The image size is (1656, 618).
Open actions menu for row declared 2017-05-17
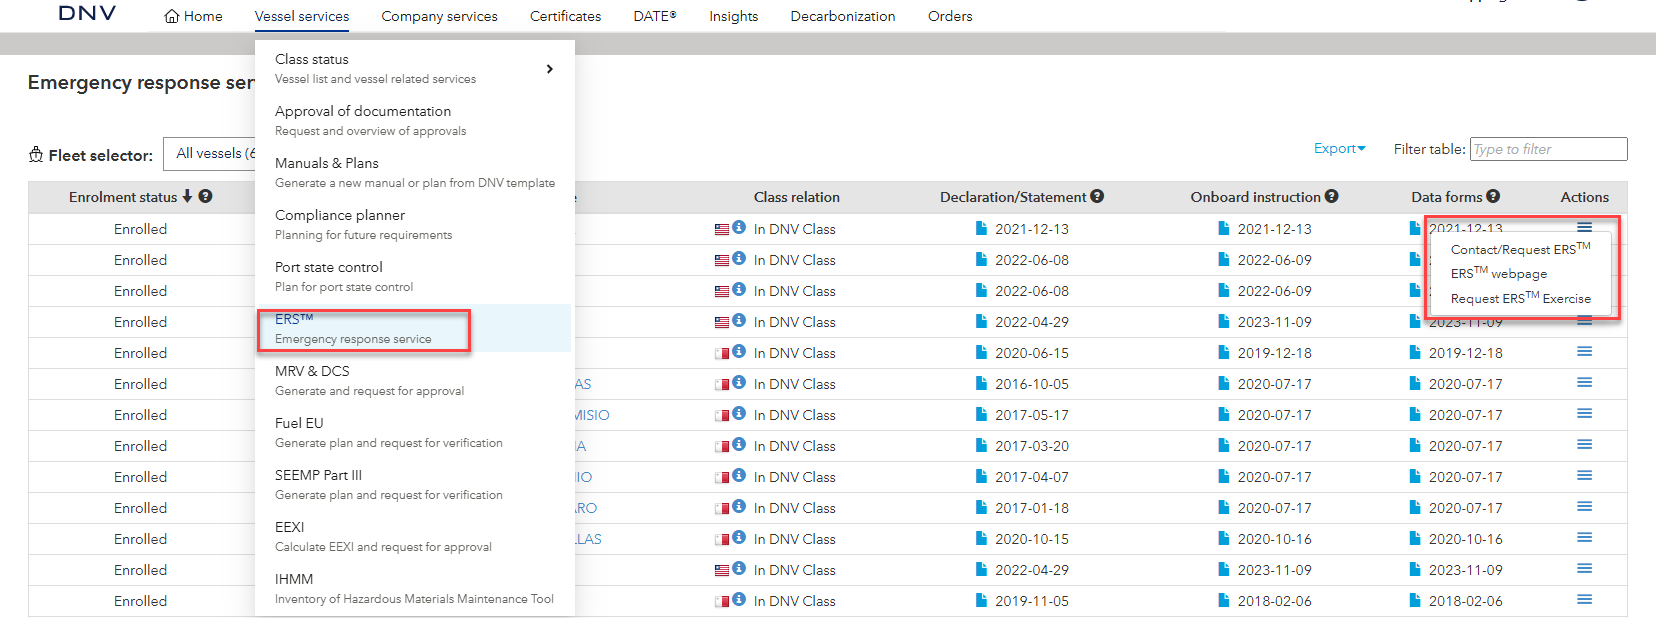click(1585, 413)
